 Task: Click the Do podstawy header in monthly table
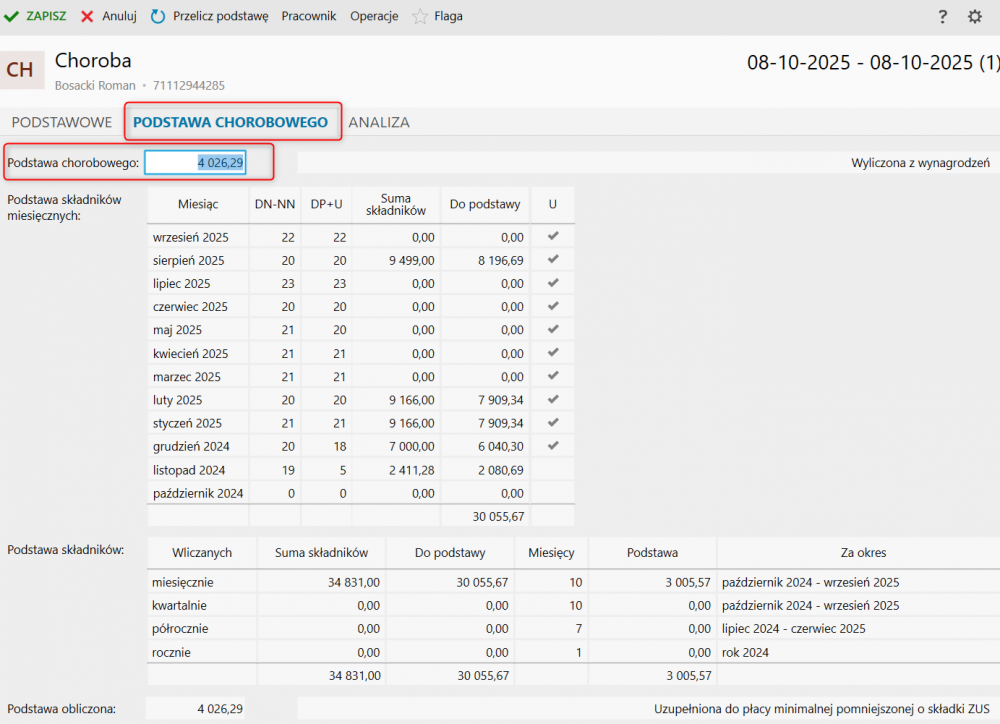click(x=485, y=204)
